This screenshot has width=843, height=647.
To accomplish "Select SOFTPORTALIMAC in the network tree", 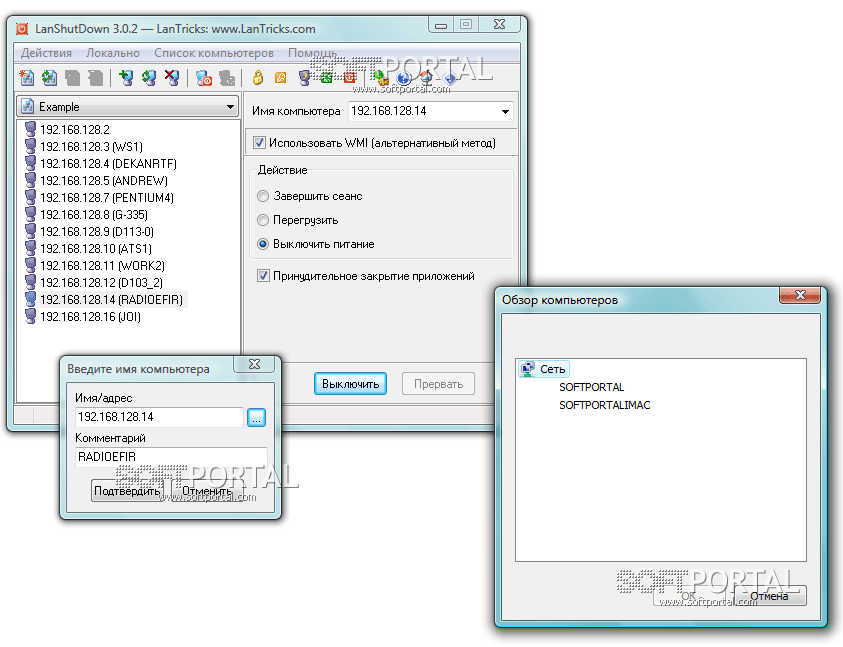I will pos(604,405).
